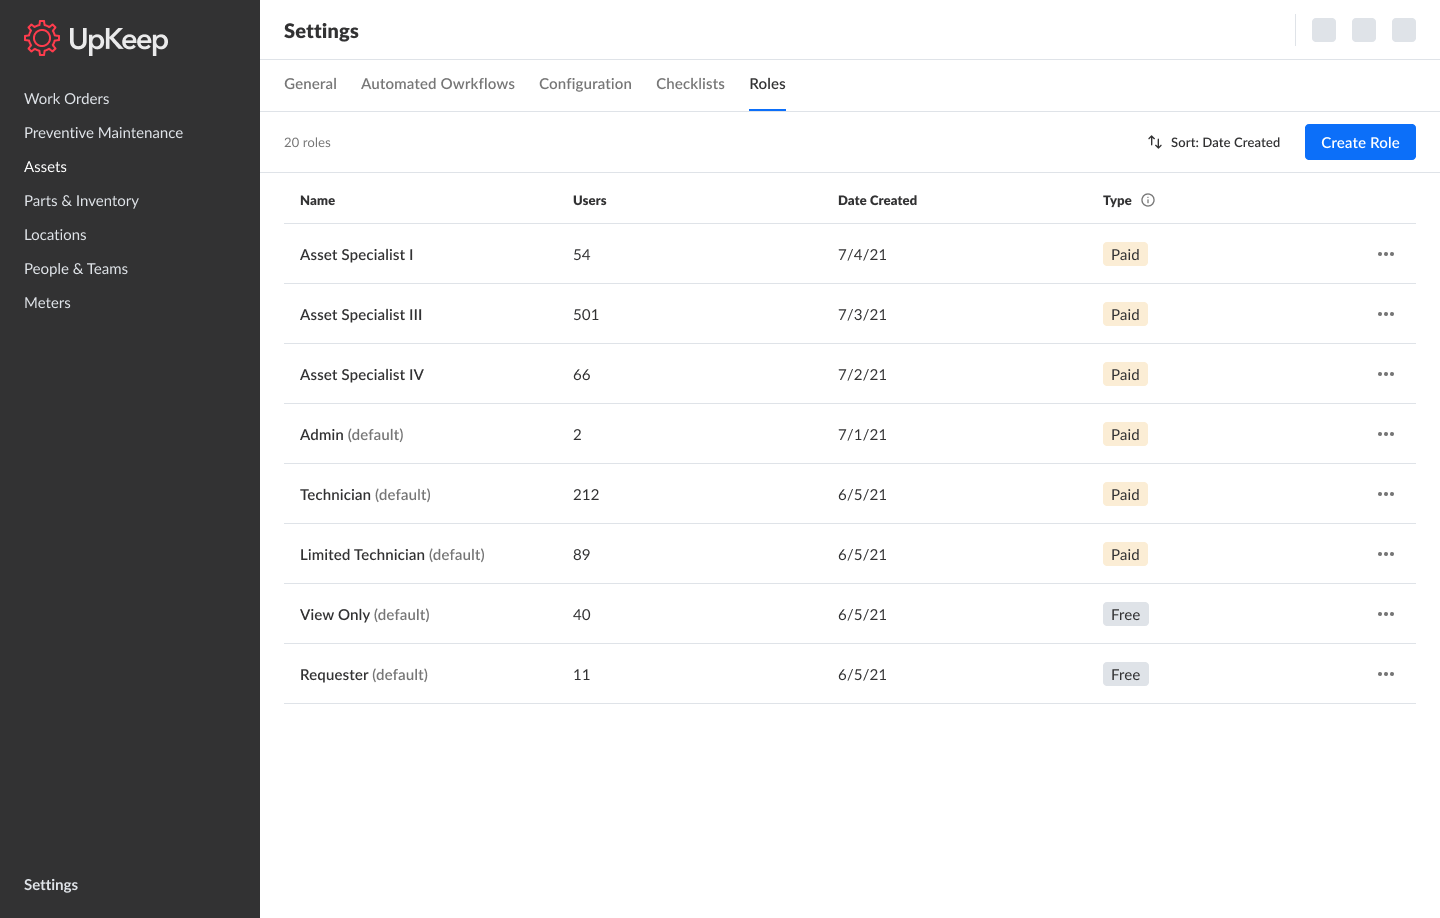The width and height of the screenshot is (1440, 918).
Task: Click the 20 roles count label
Action: [x=307, y=142]
